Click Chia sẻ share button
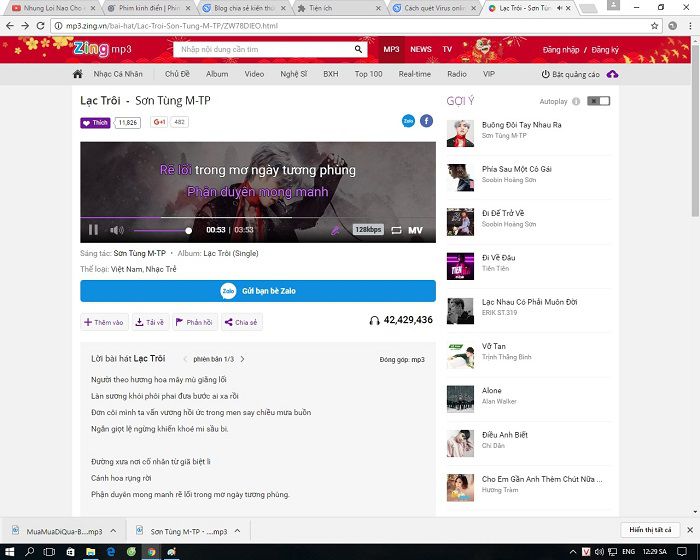Viewport: 700px width, 560px height. pos(241,322)
